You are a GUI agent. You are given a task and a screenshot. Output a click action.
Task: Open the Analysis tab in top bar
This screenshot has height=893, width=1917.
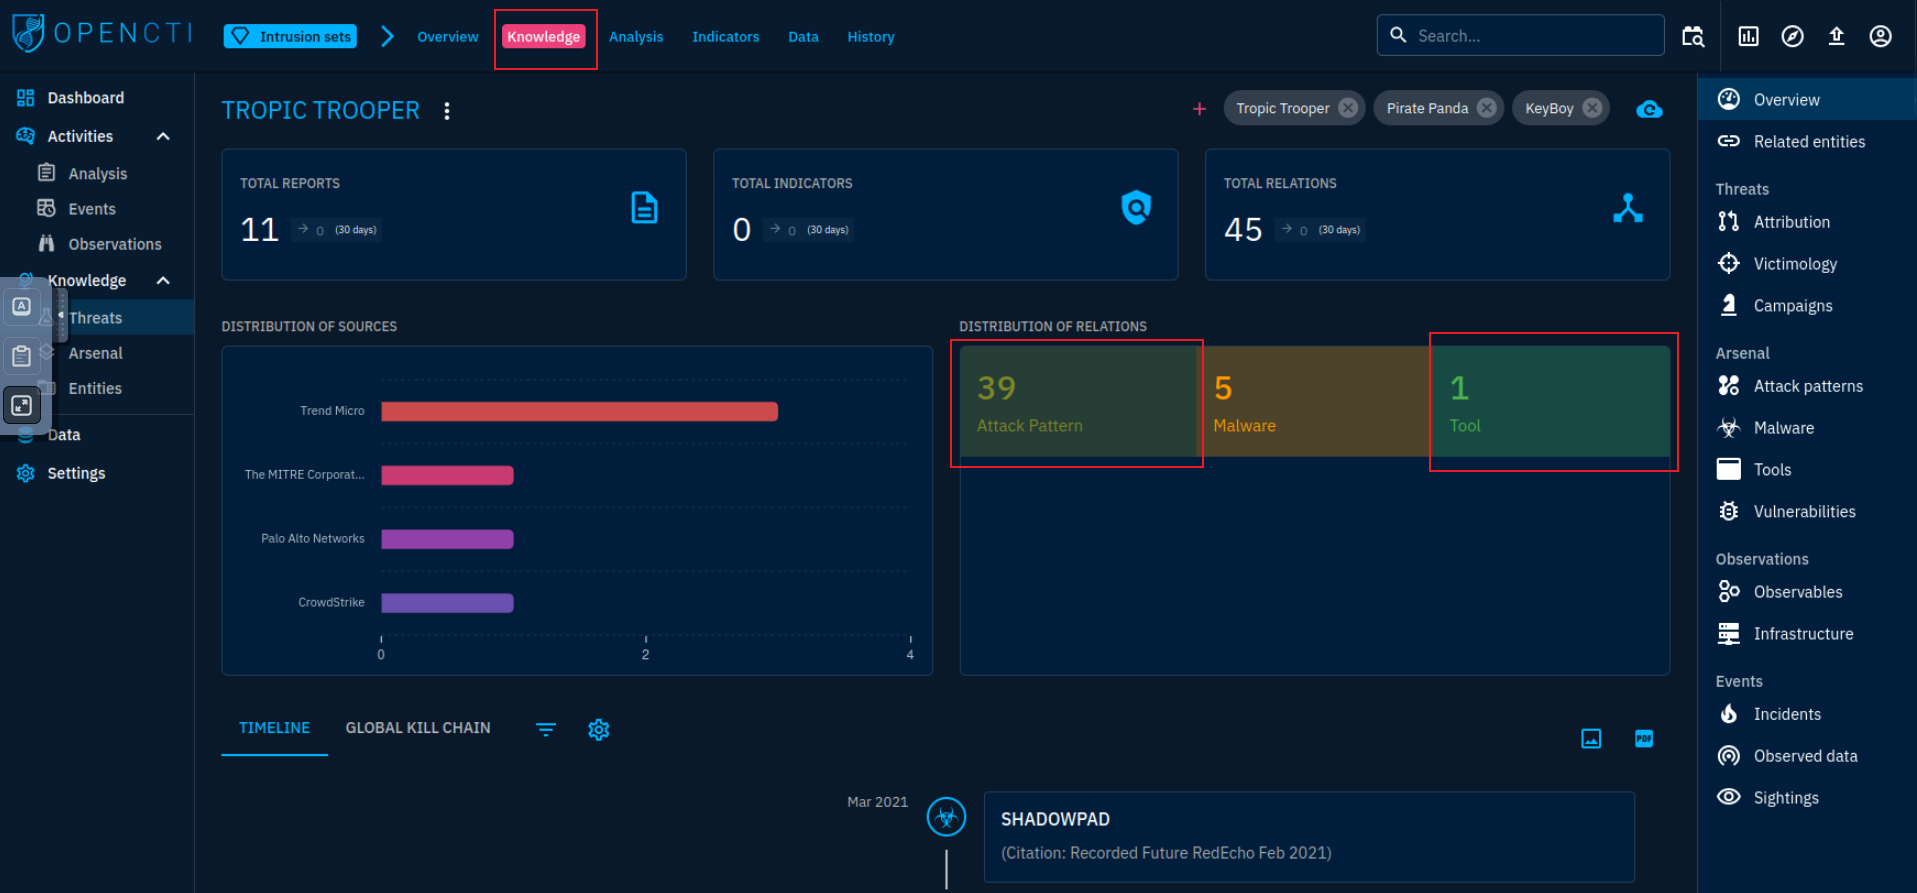pyautogui.click(x=636, y=37)
